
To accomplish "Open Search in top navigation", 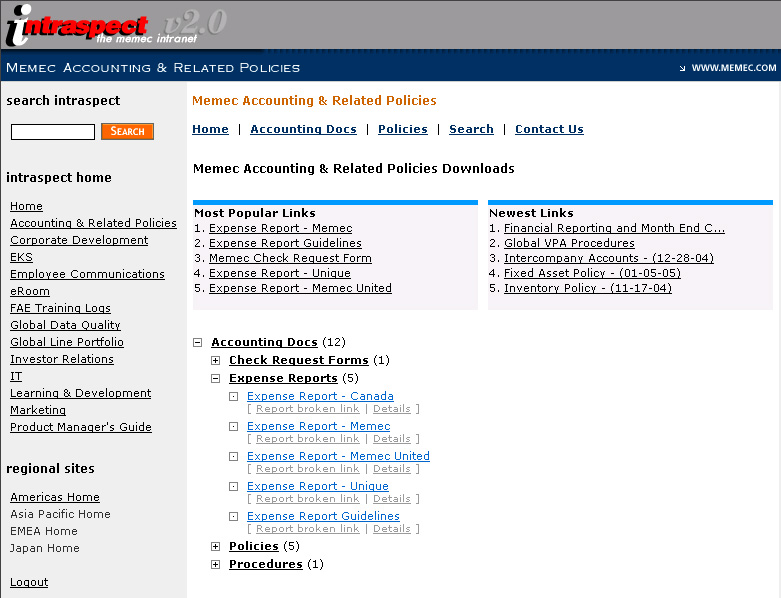I will coord(471,129).
